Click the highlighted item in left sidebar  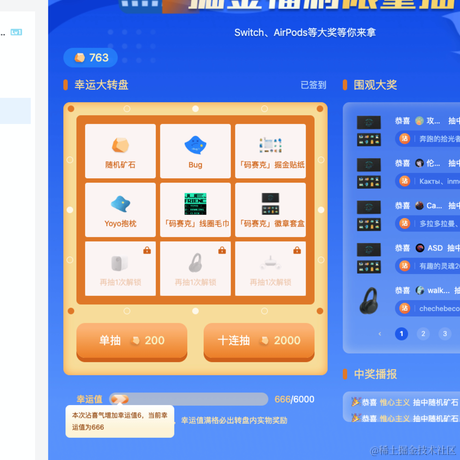coord(15,111)
